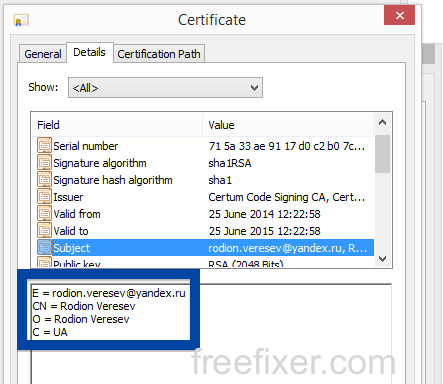This screenshot has width=443, height=384.
Task: Click the Issuer field icon
Action: tap(44, 197)
